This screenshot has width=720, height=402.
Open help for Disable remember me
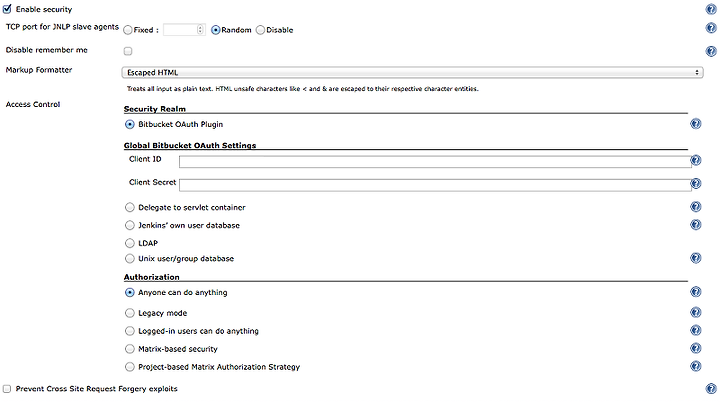[711, 51]
